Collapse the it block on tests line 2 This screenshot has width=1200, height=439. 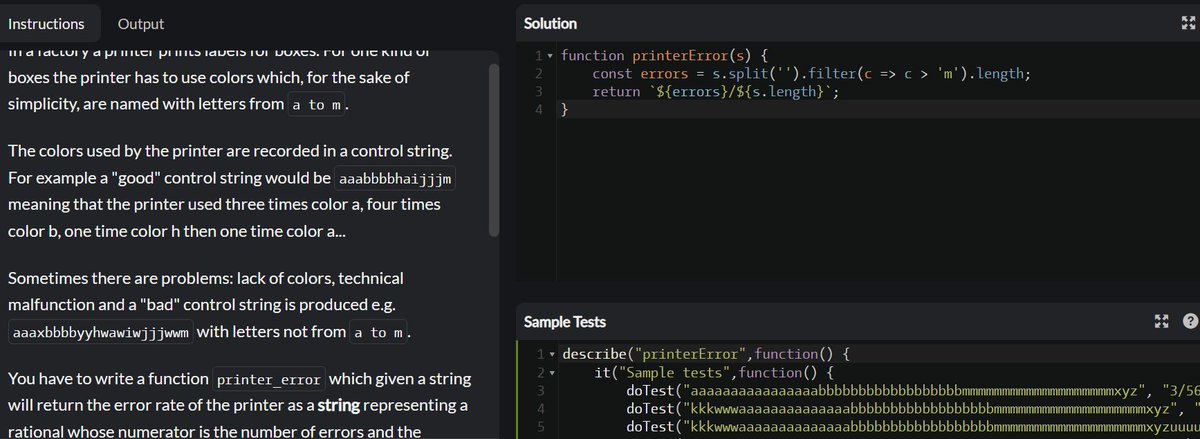[x=551, y=372]
